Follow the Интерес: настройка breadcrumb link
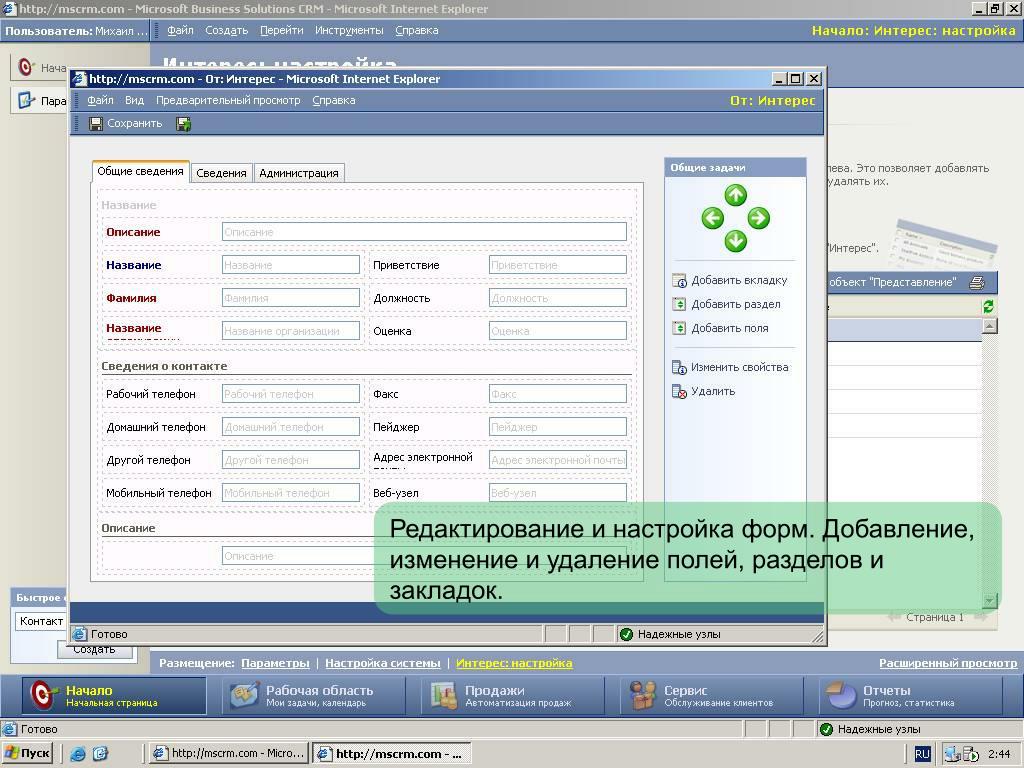1024x768 pixels. pyautogui.click(x=514, y=663)
